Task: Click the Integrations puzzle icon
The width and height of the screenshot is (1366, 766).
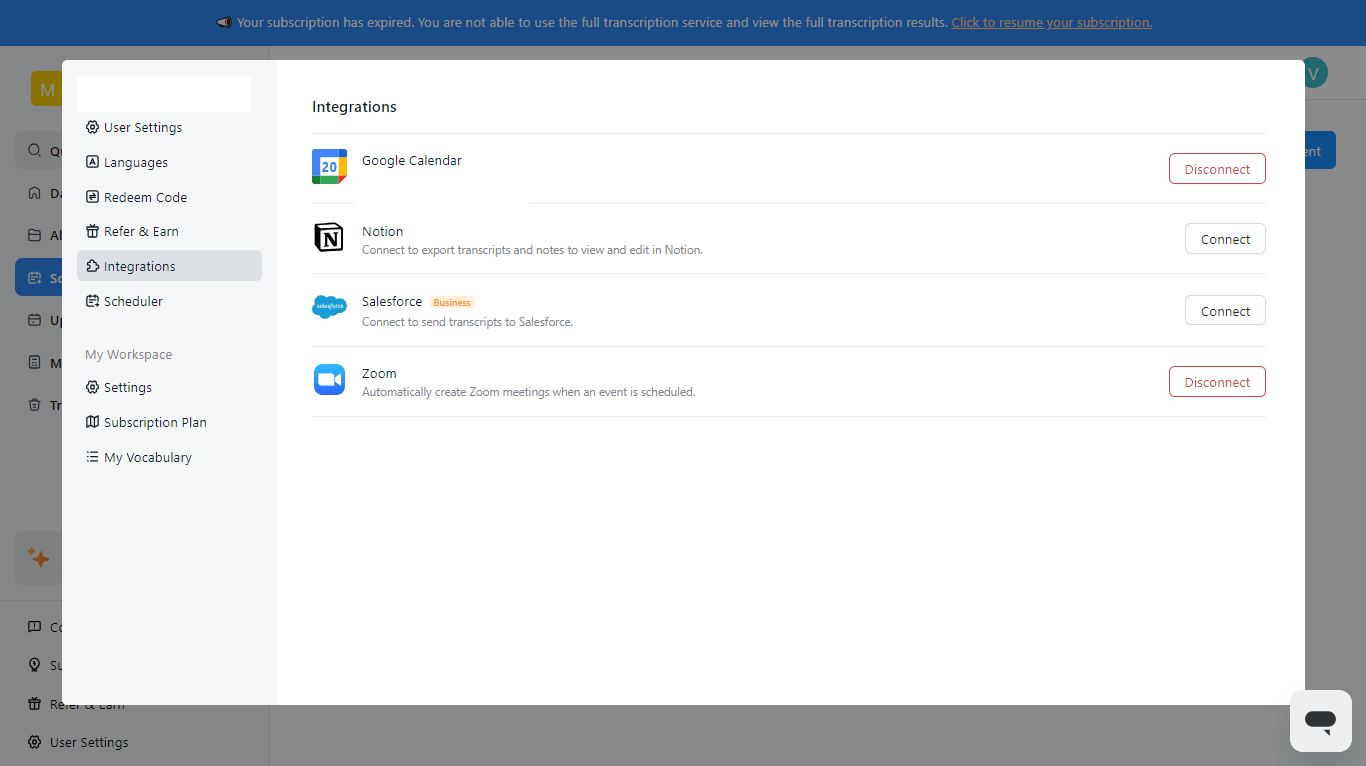Action: coord(92,266)
